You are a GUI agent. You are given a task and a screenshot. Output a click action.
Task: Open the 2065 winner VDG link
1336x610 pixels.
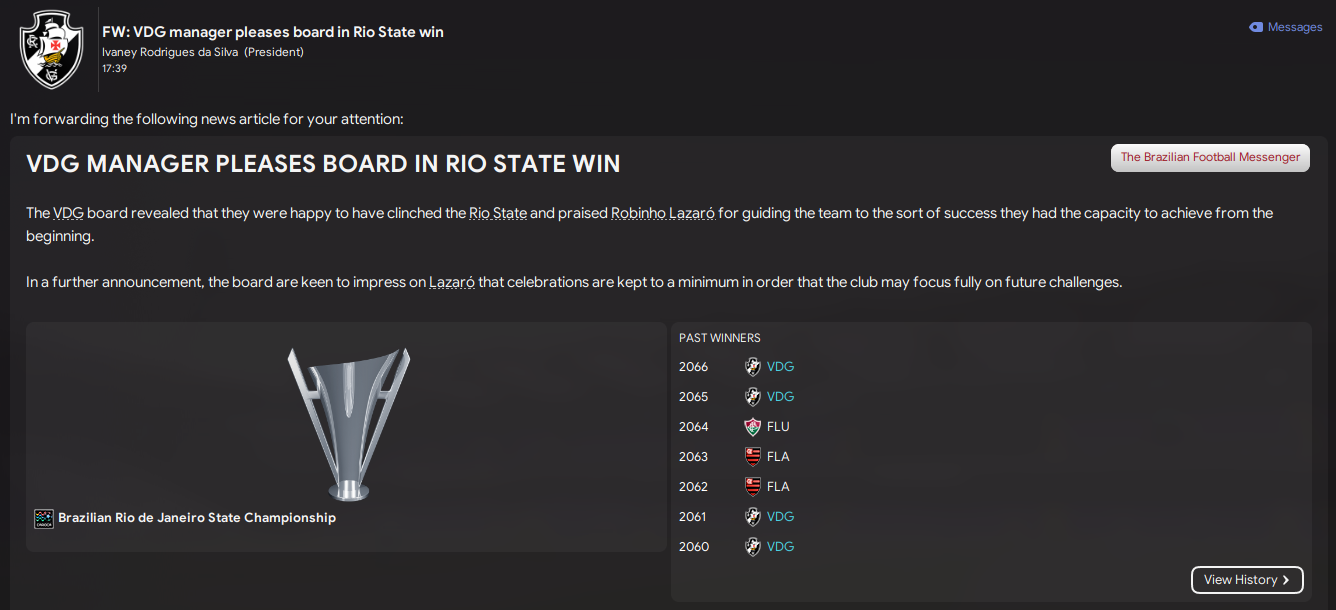point(780,397)
